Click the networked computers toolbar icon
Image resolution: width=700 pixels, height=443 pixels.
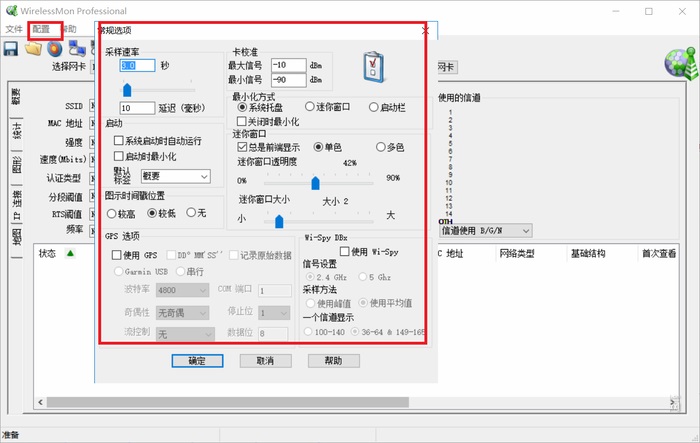pyautogui.click(x=77, y=49)
